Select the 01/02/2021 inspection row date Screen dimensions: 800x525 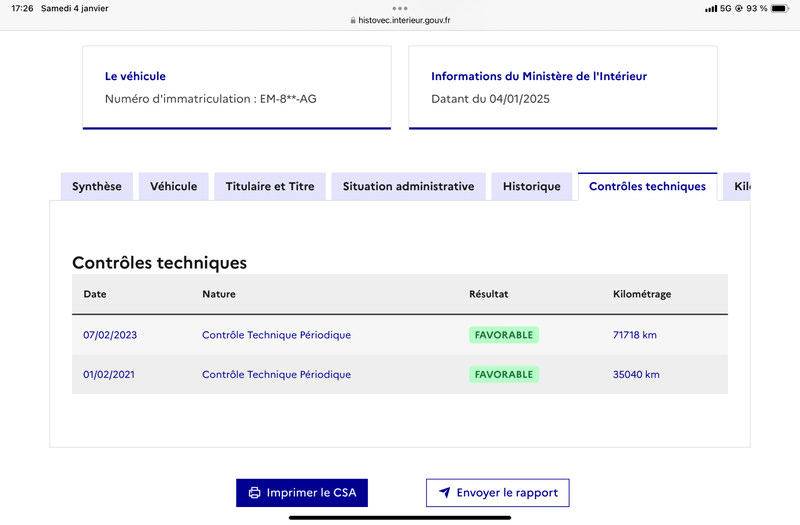[x=109, y=374]
